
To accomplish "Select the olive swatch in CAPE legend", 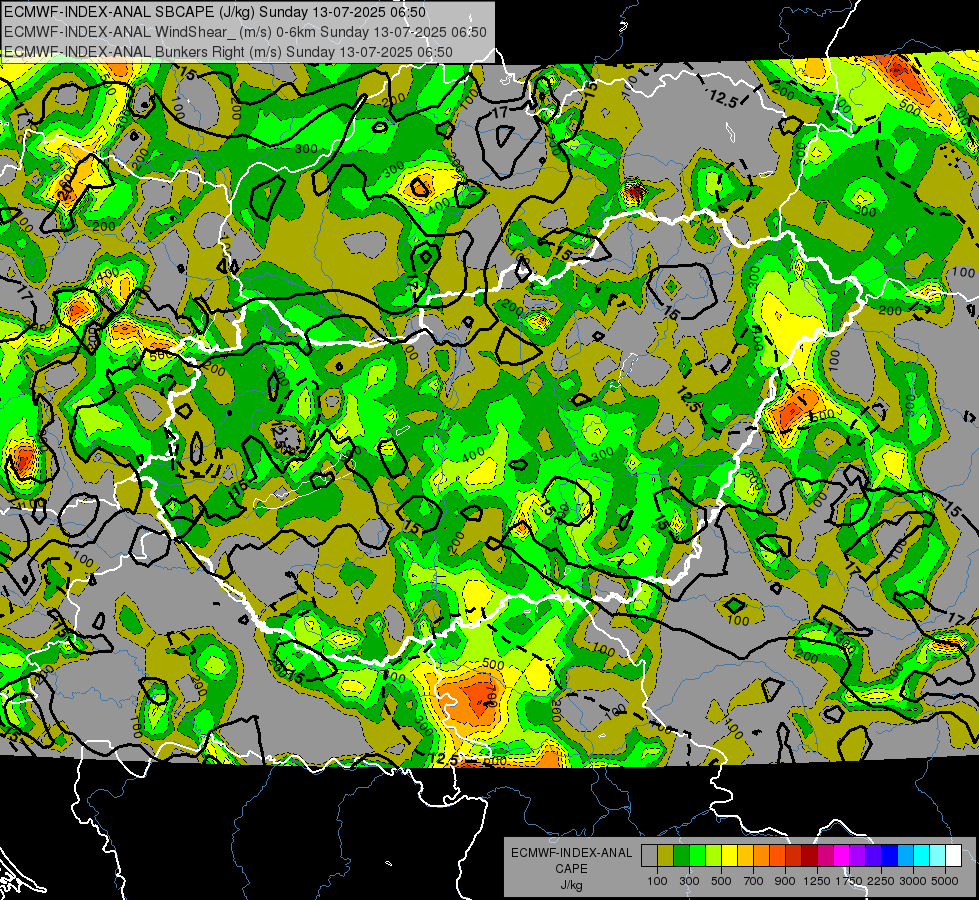I will tap(666, 855).
